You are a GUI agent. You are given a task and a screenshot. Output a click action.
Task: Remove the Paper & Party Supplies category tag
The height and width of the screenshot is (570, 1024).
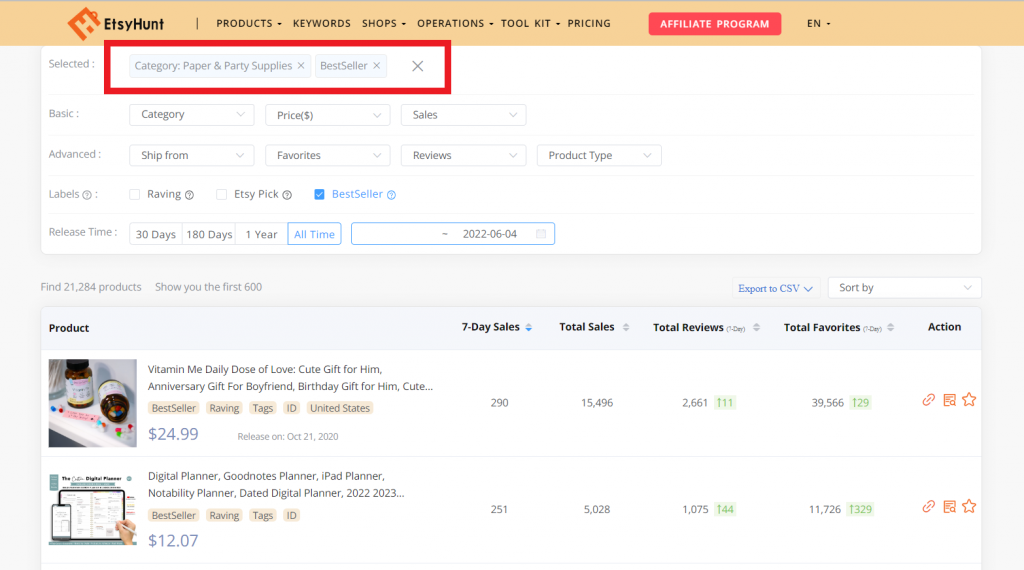301,66
